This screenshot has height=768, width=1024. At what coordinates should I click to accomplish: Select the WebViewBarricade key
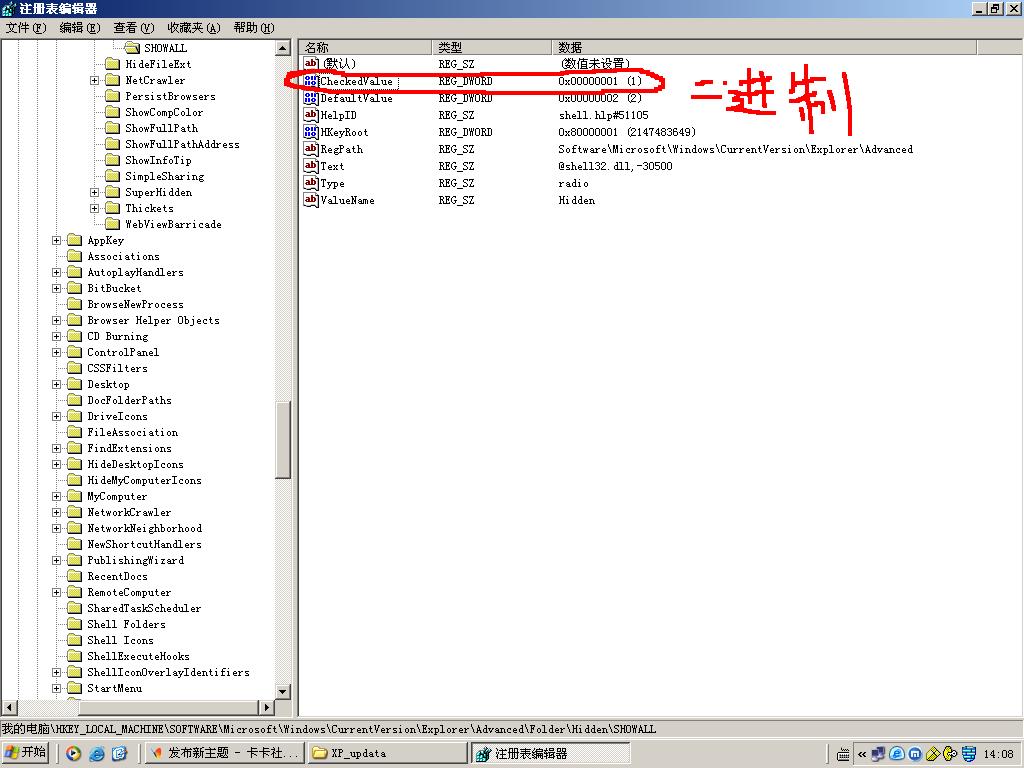pyautogui.click(x=173, y=224)
